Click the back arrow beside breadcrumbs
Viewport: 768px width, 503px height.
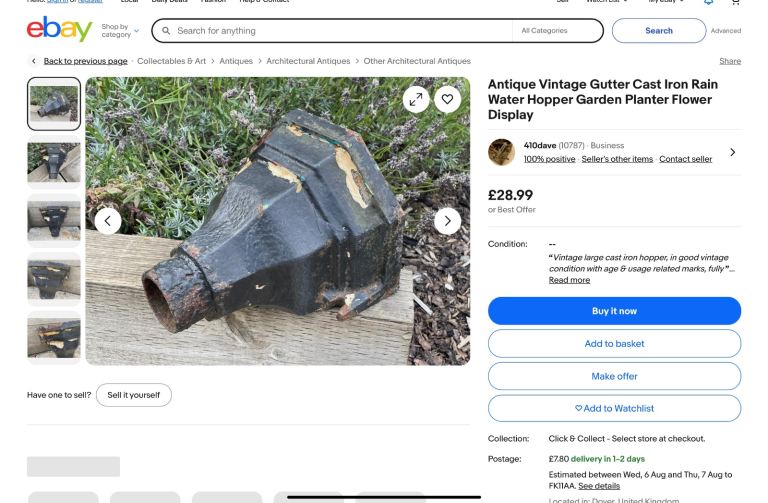[34, 61]
